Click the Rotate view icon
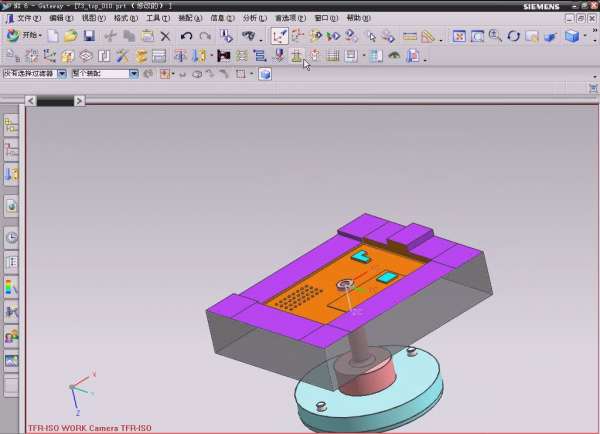This screenshot has width=600, height=434. (x=513, y=36)
